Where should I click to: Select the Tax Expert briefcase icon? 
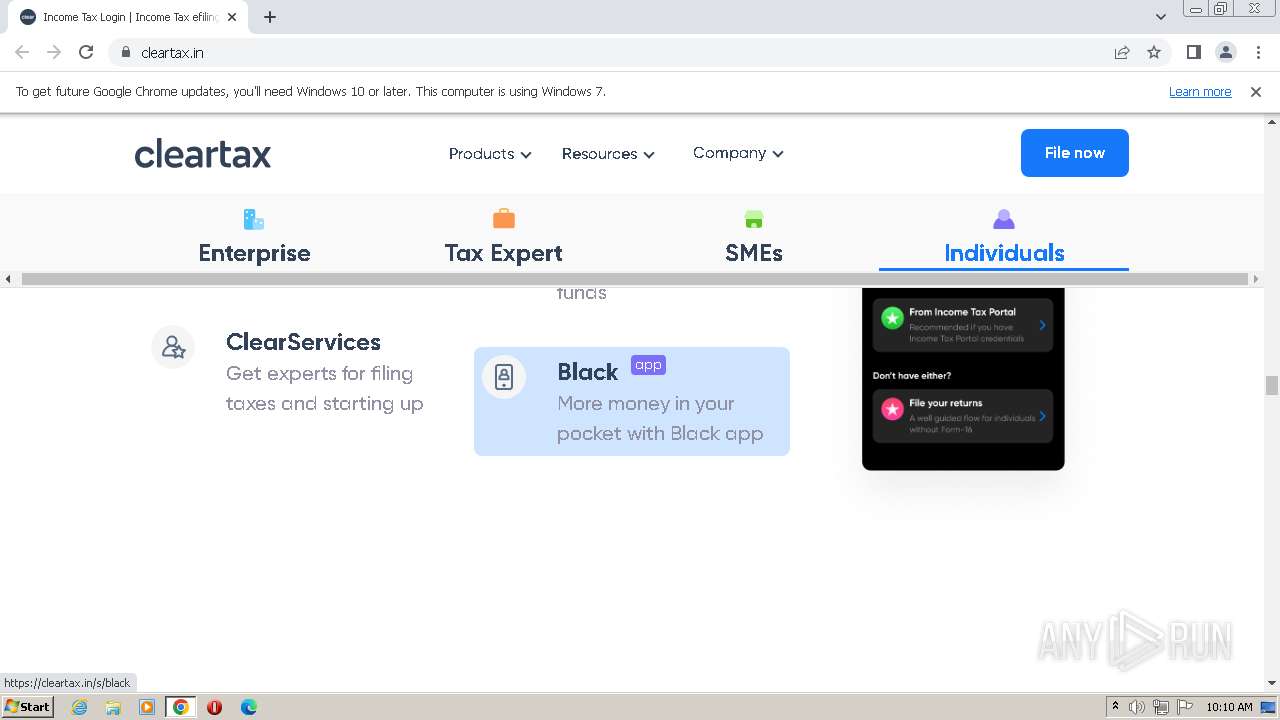tap(504, 218)
